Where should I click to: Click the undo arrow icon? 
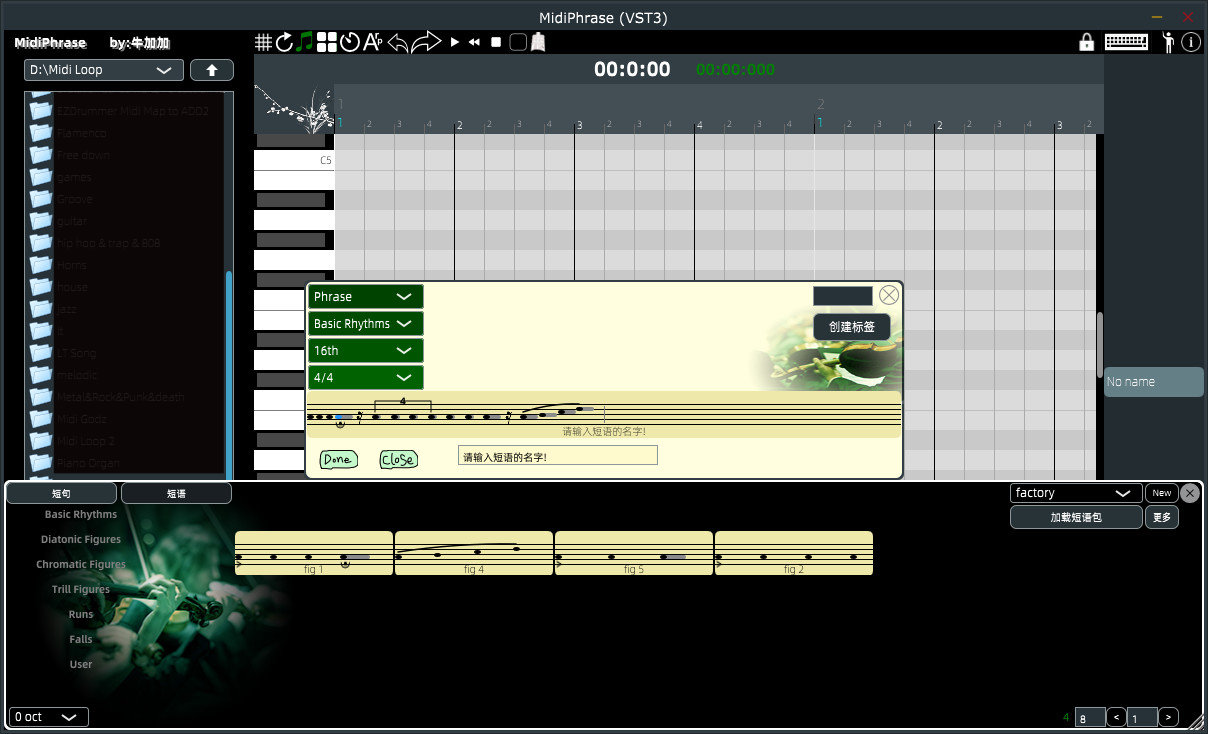(398, 42)
